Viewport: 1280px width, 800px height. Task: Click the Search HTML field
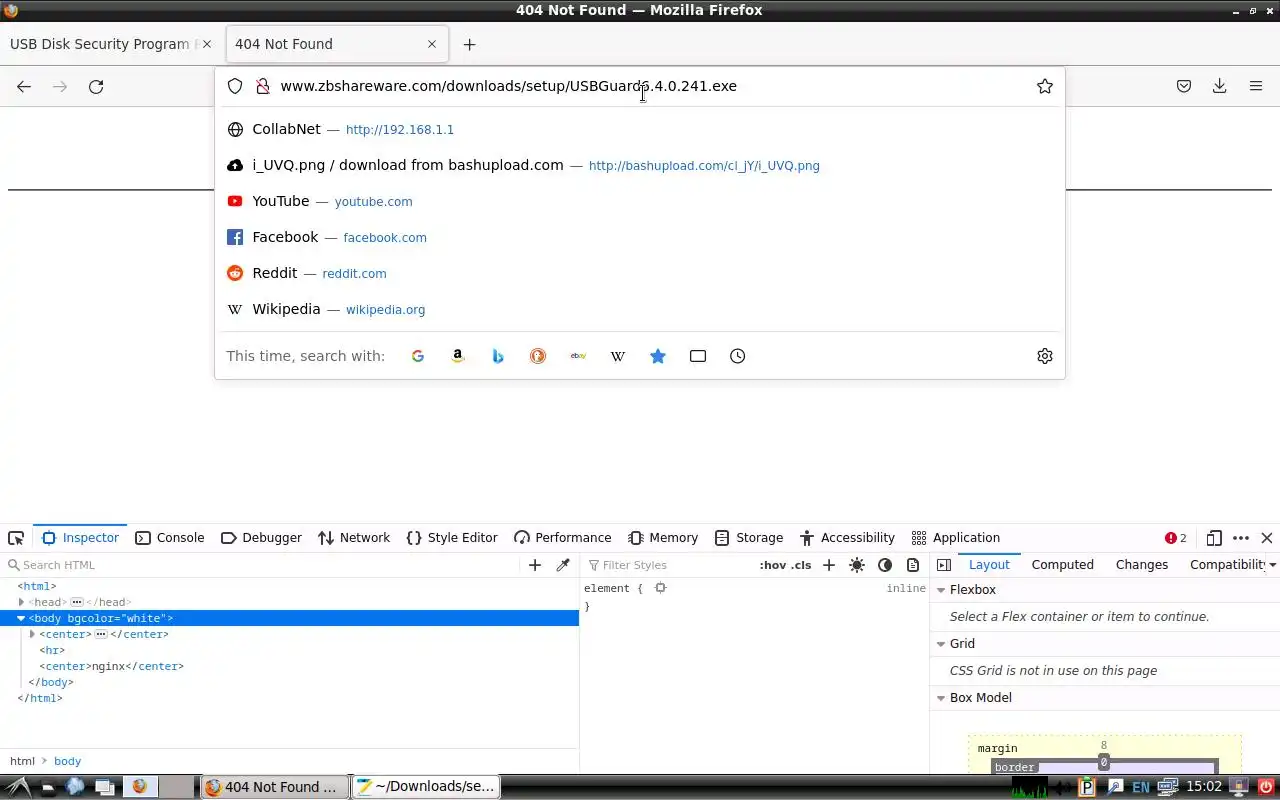coord(265,565)
